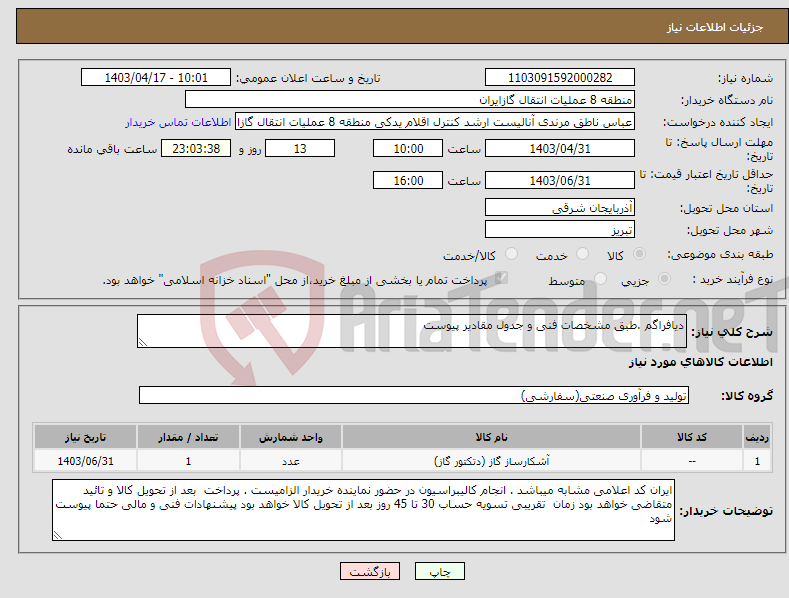Click the delivery city field تبریز
789x598 pixels.
[x=560, y=230]
